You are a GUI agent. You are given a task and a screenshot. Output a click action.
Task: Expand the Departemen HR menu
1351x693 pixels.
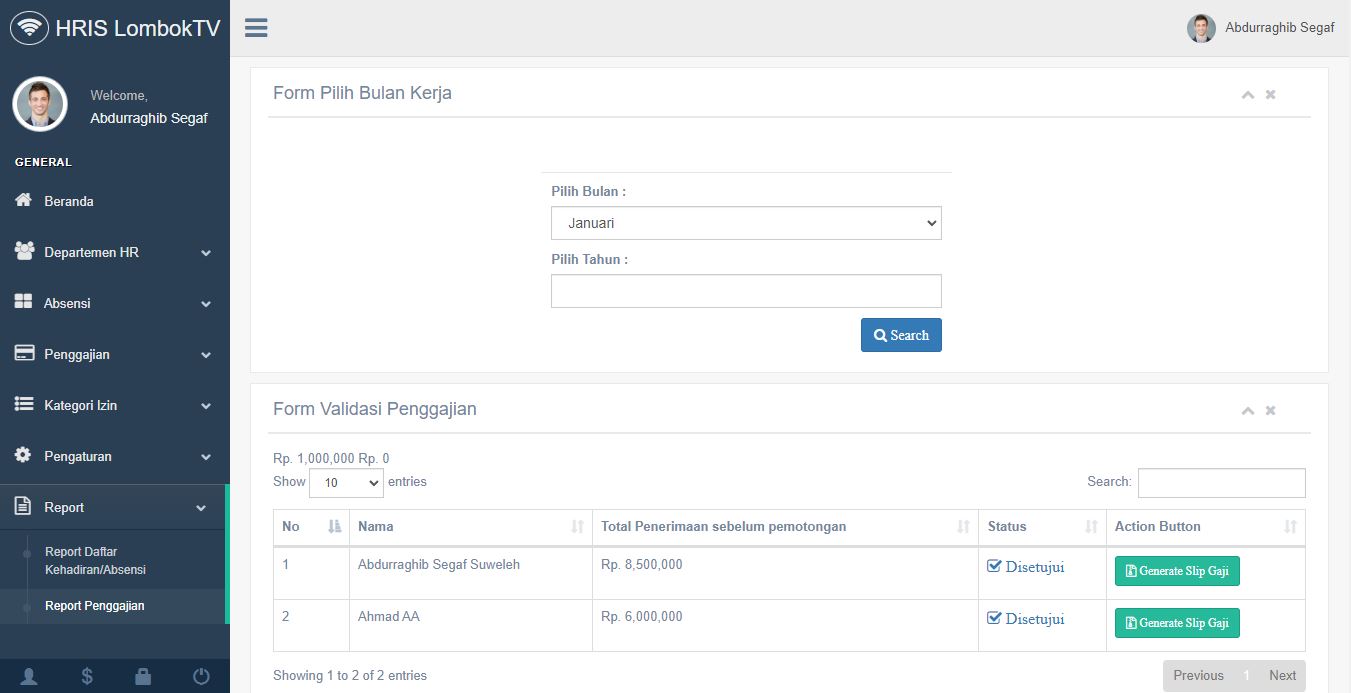(114, 253)
